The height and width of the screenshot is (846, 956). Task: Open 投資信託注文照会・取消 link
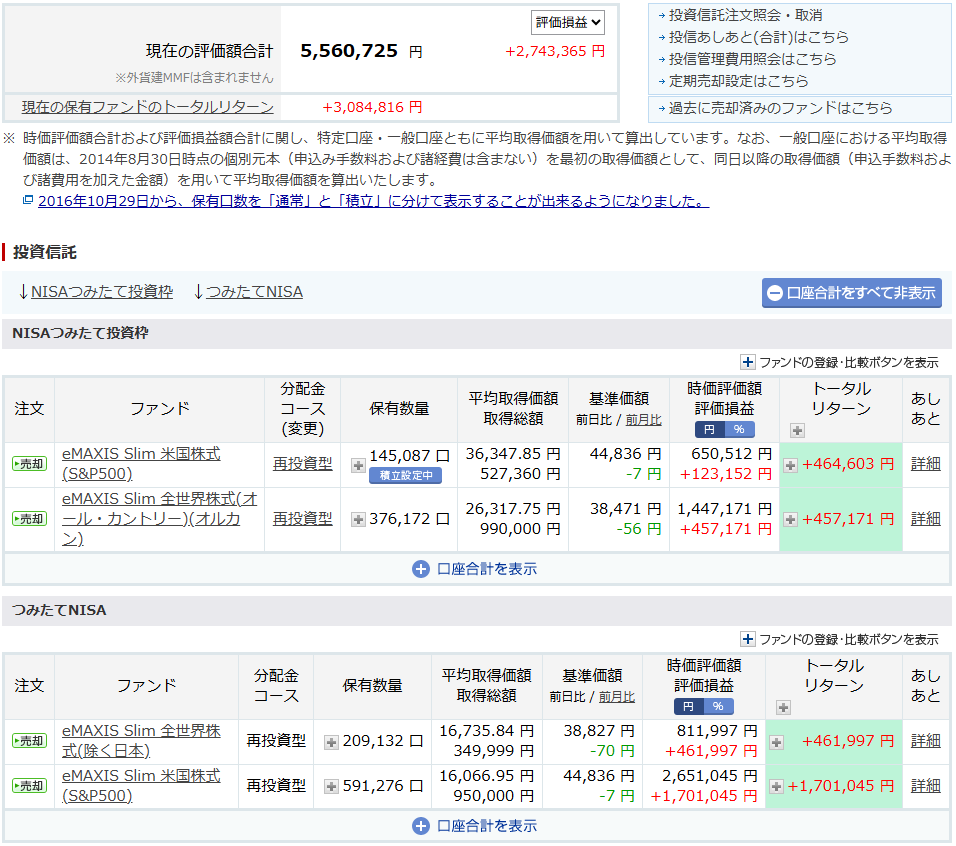746,15
